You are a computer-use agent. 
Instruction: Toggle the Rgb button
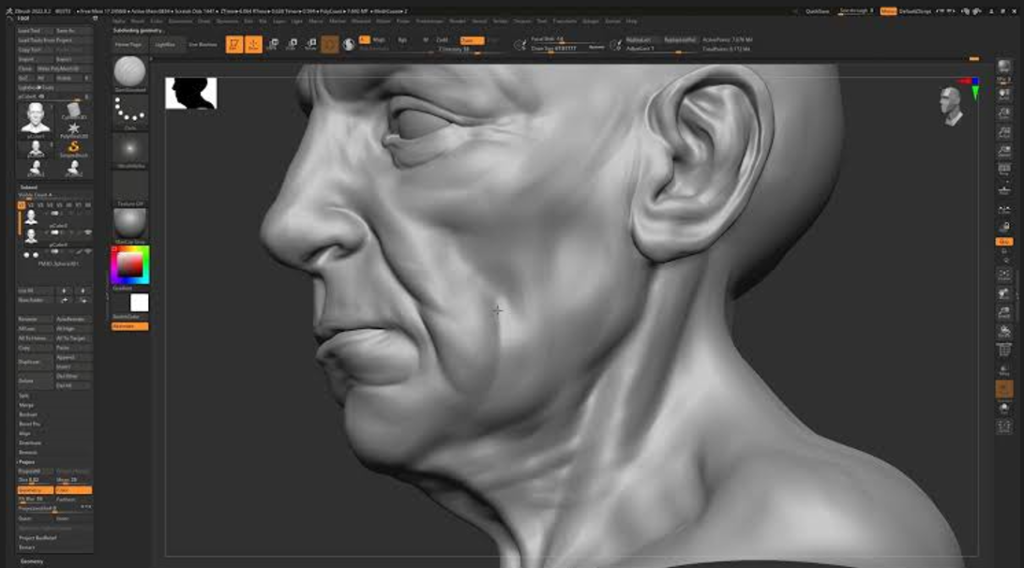pyautogui.click(x=402, y=40)
